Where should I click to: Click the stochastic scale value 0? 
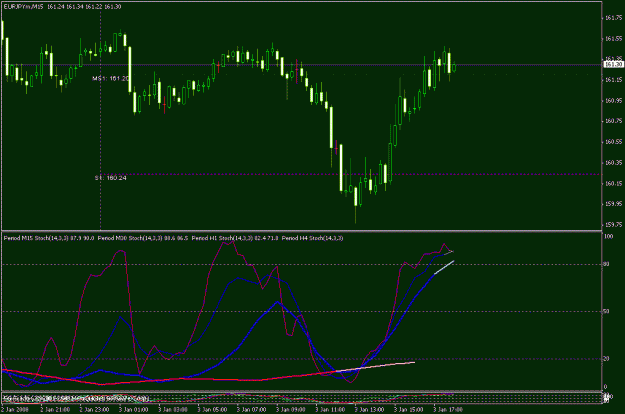605,387
